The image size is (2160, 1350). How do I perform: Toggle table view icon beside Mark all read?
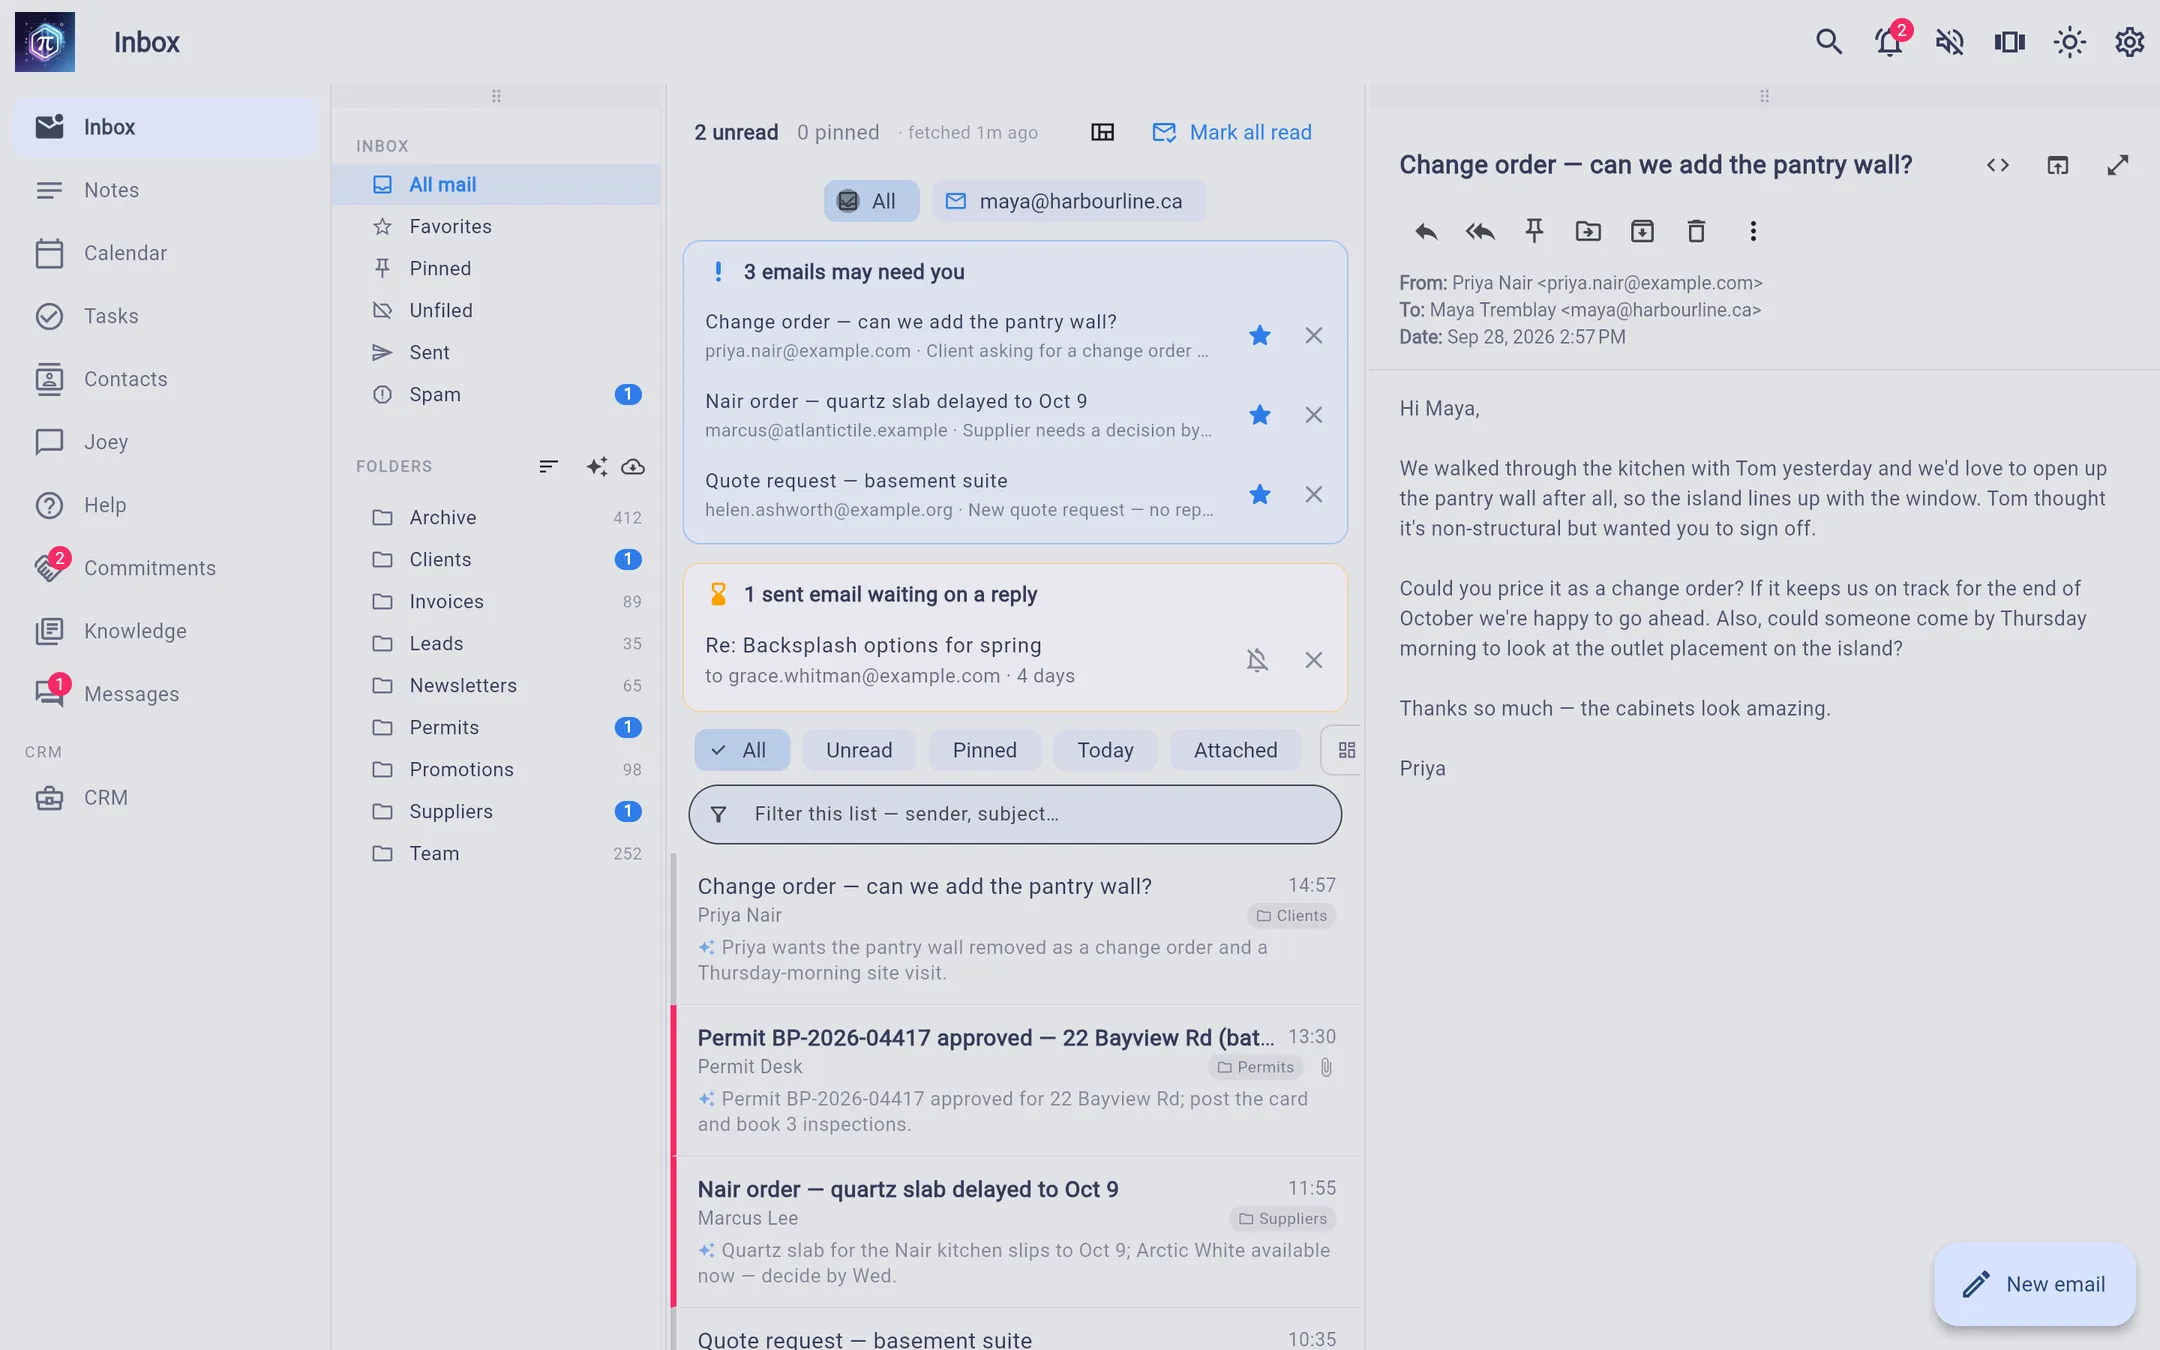(x=1102, y=132)
